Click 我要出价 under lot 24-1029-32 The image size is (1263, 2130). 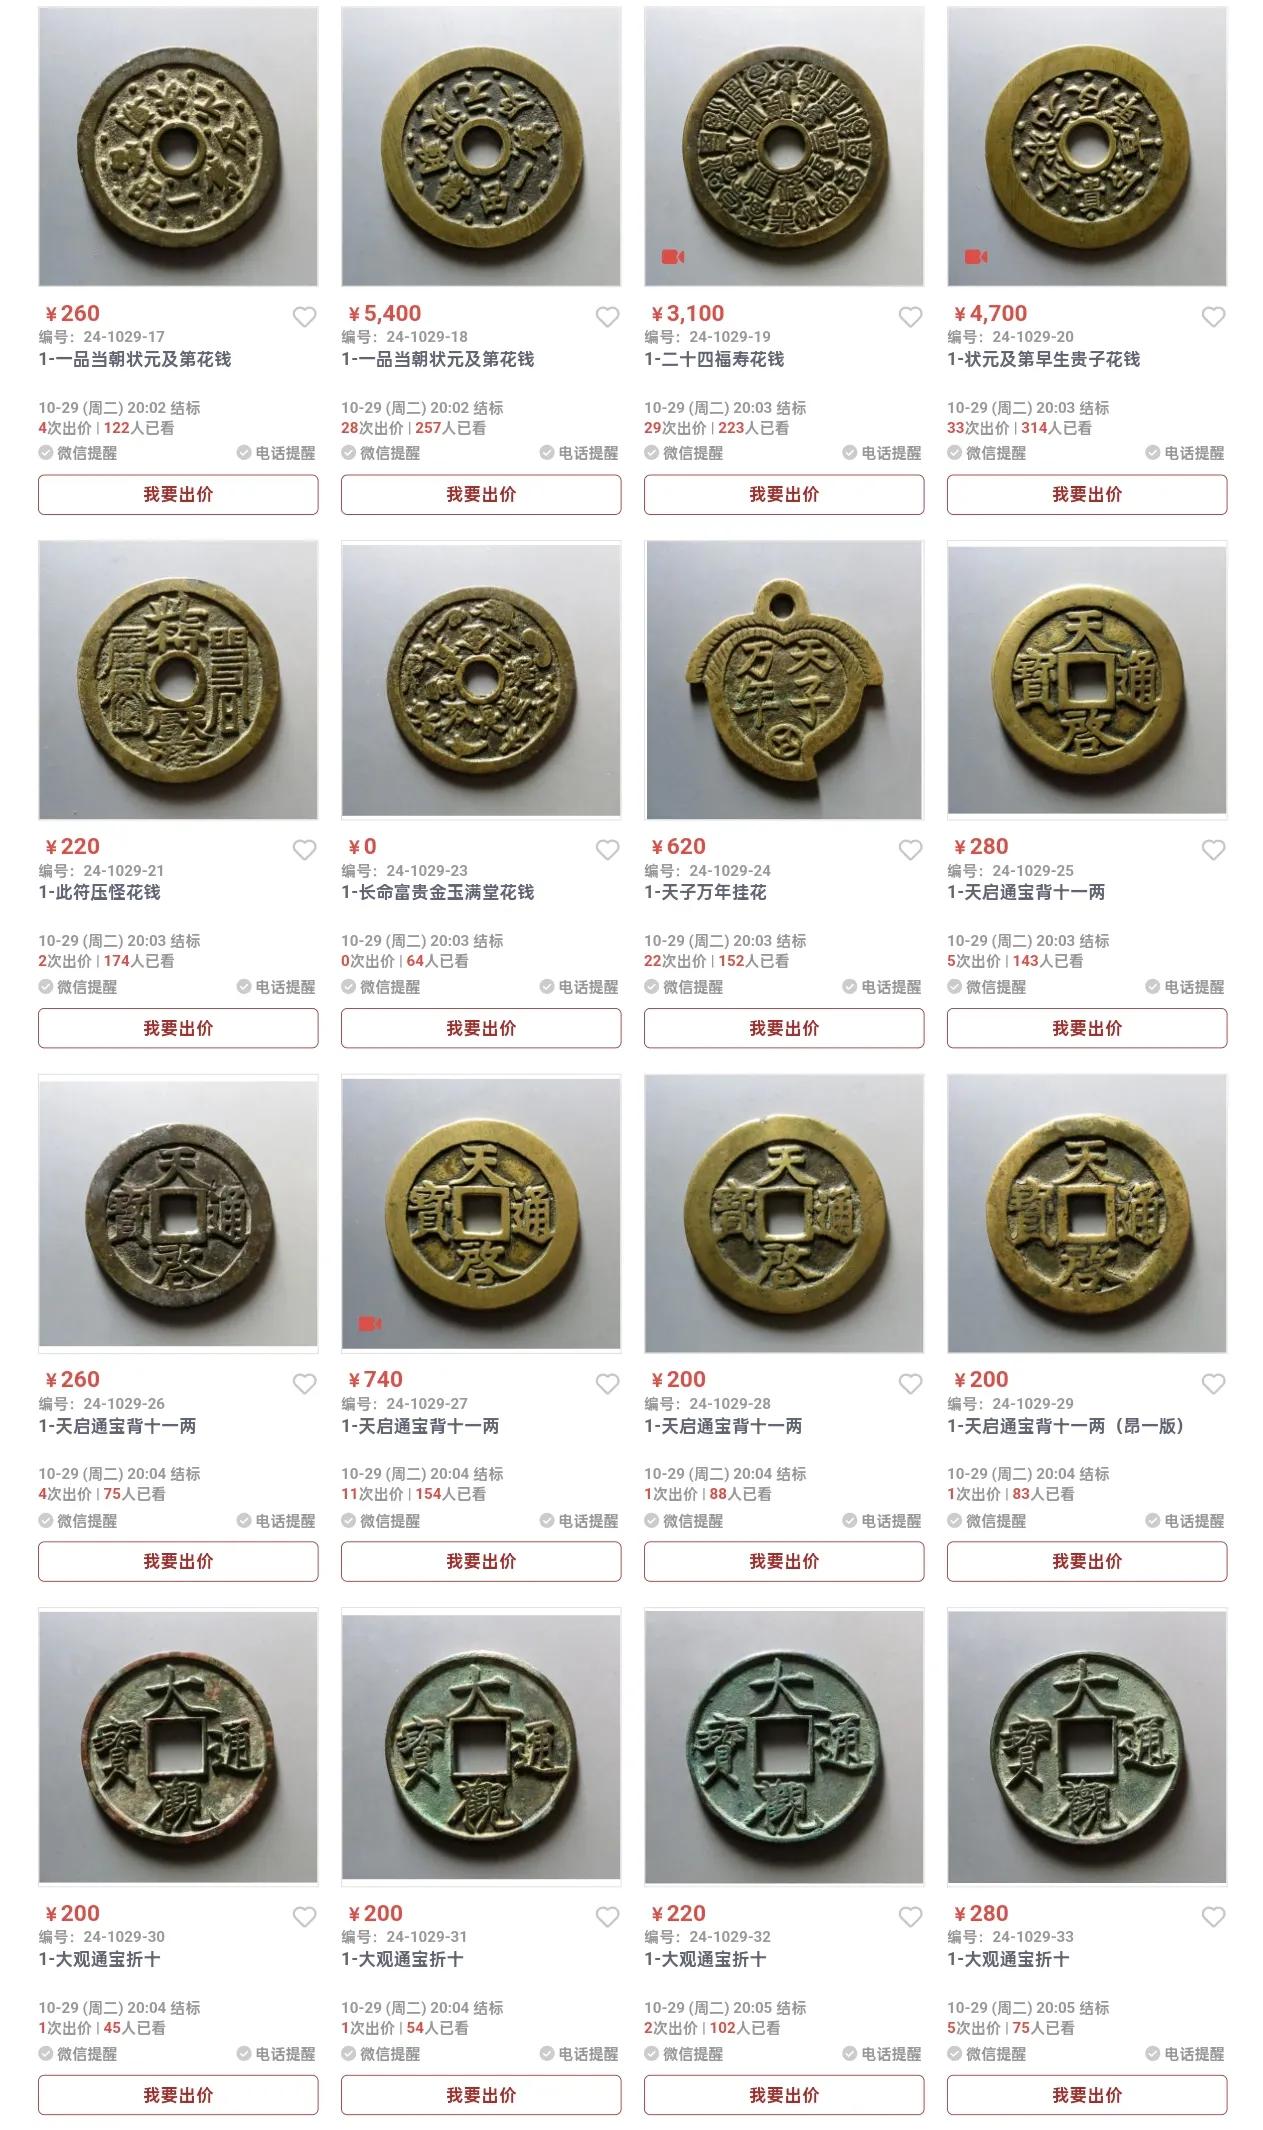[x=784, y=2095]
